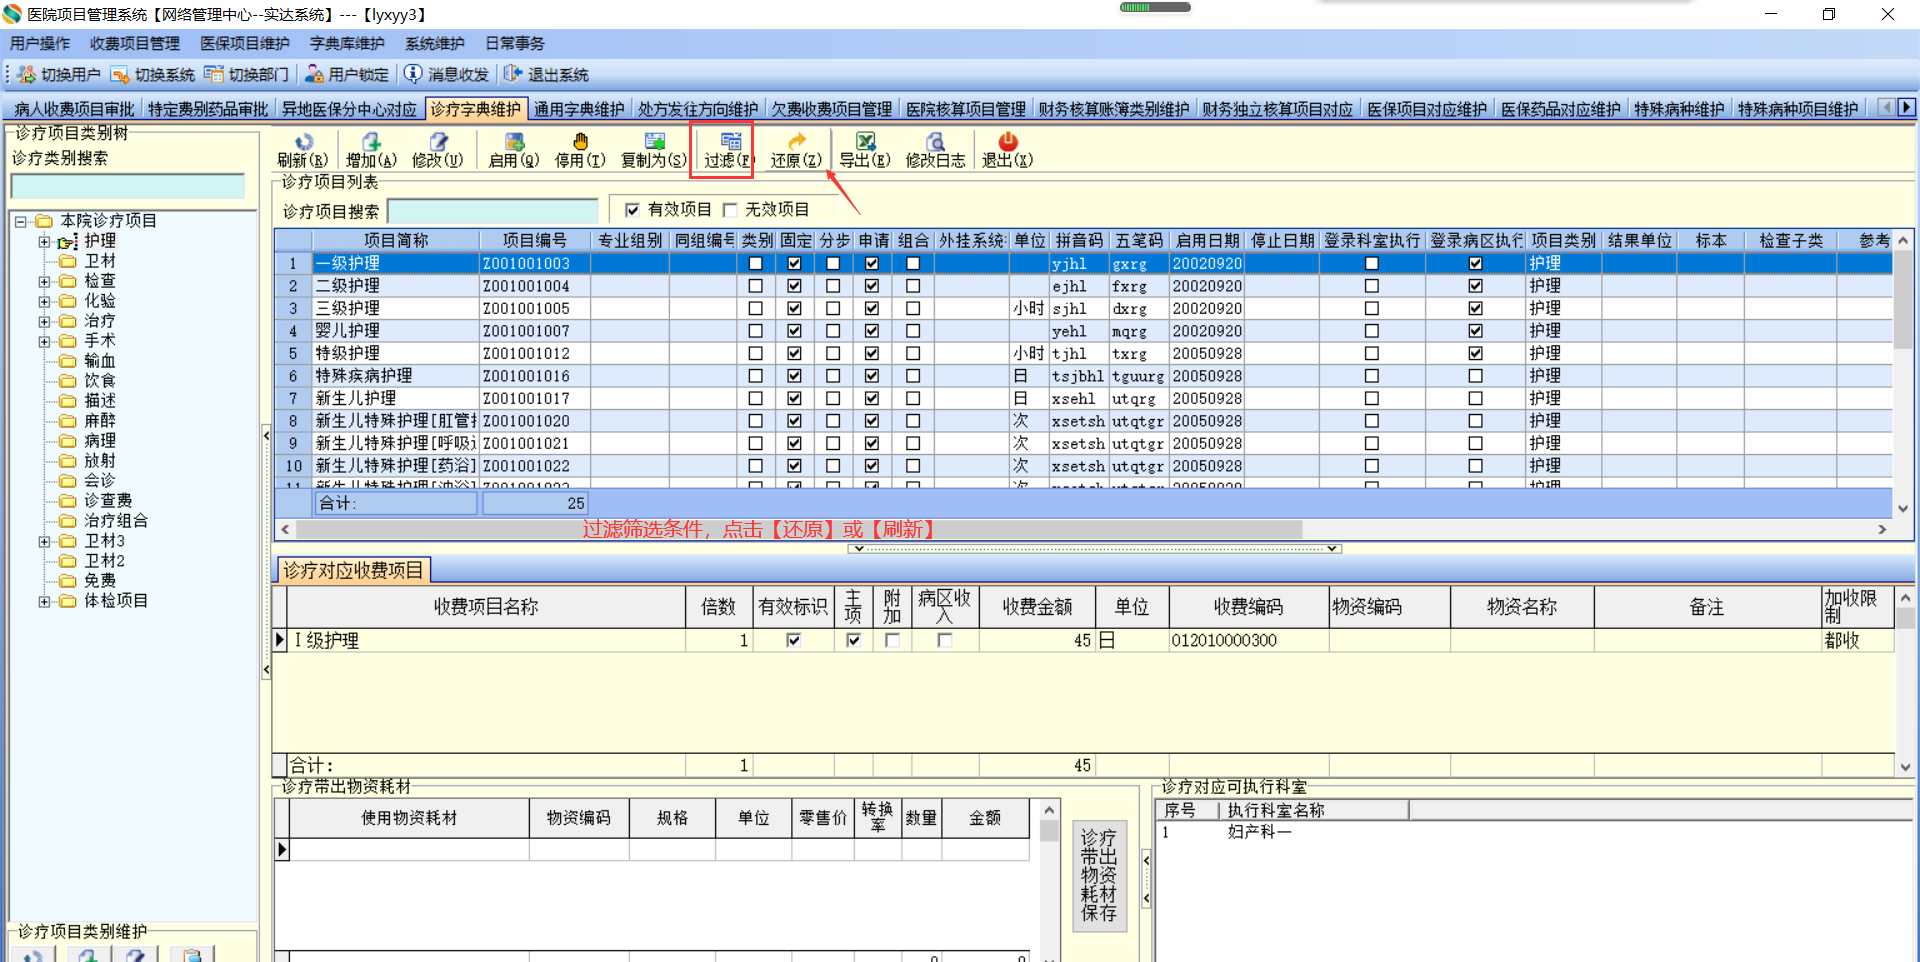
Task: Select the 卫材 folder in the tree
Action: (x=100, y=261)
